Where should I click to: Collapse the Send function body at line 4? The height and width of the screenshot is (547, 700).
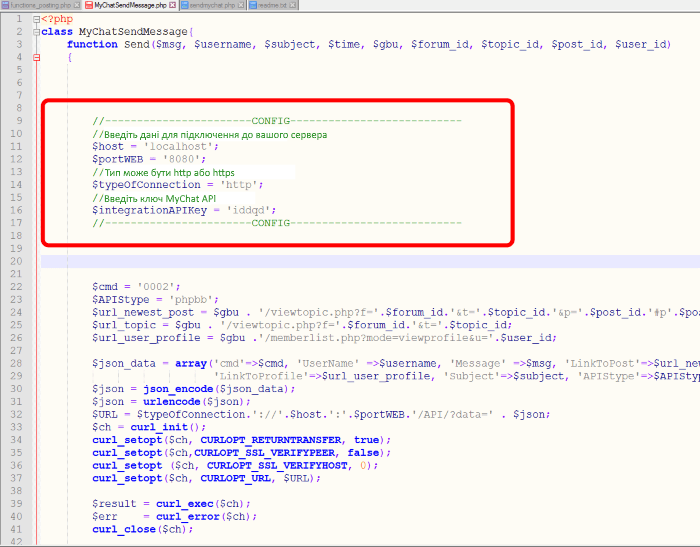click(37, 58)
